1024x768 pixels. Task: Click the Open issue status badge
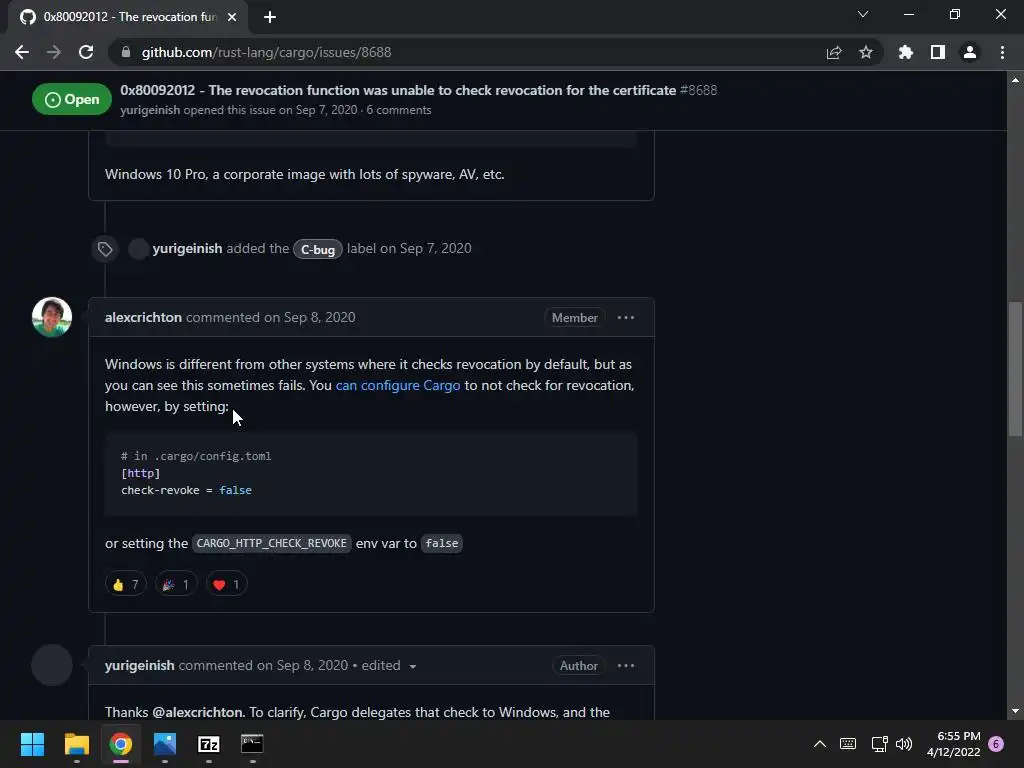point(72,99)
